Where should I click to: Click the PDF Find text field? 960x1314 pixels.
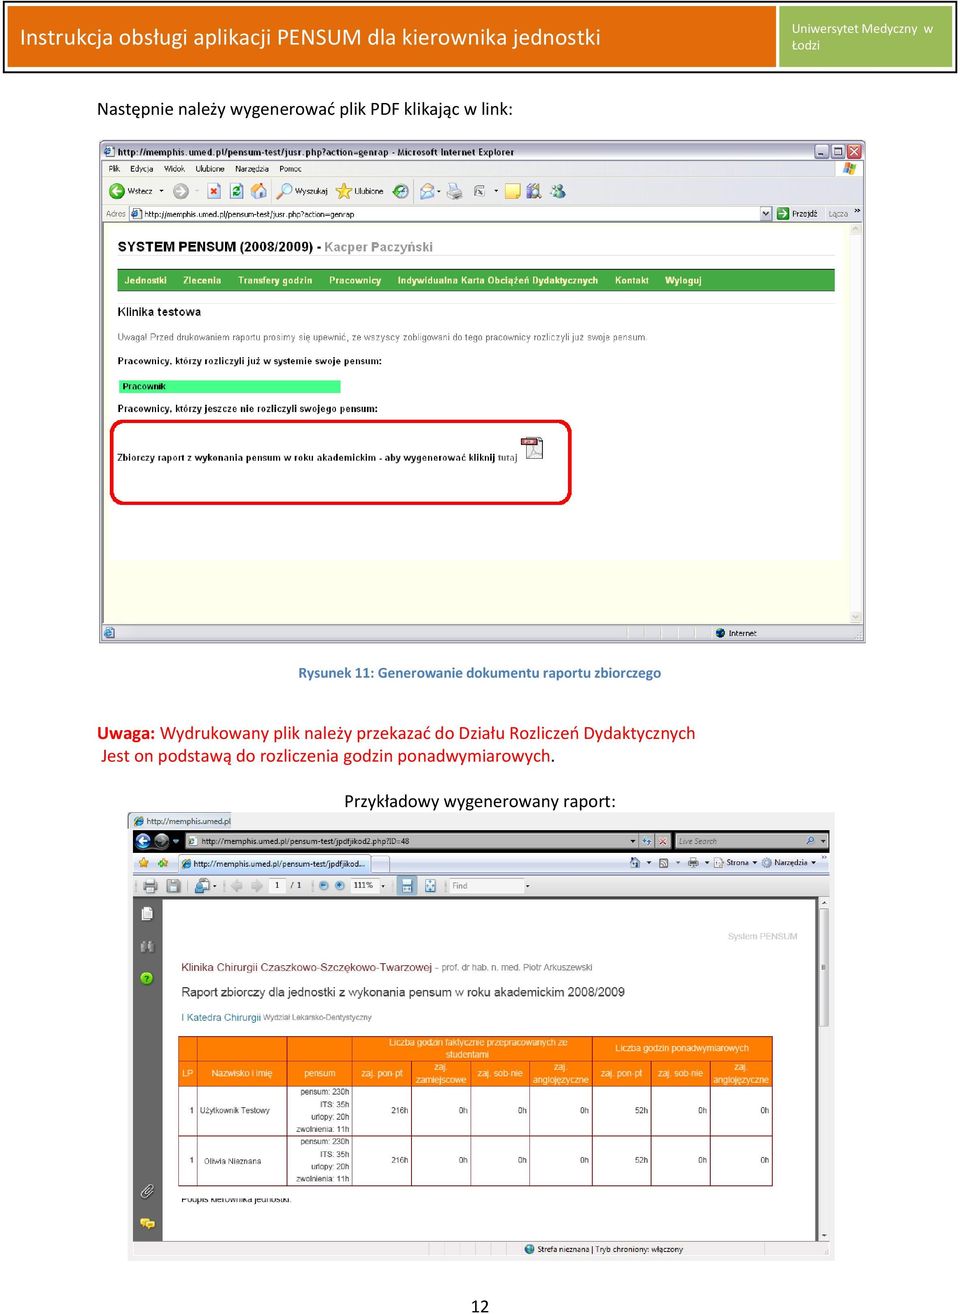485,886
